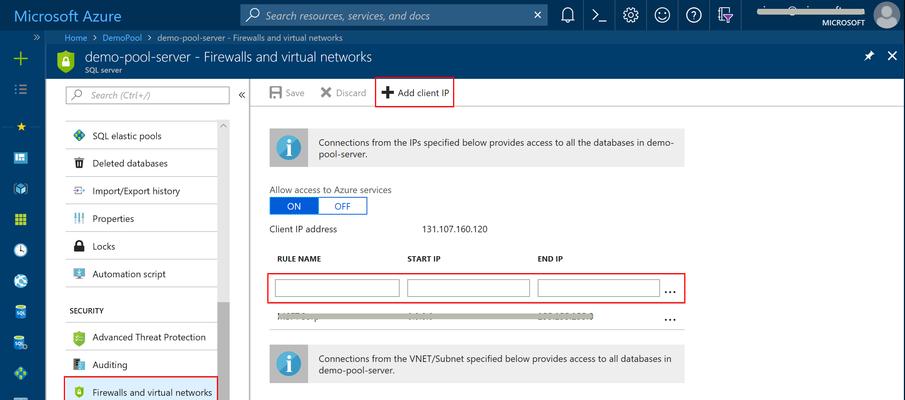This screenshot has width=905, height=400.
Task: Collapse the resource menu
Action: point(242,95)
